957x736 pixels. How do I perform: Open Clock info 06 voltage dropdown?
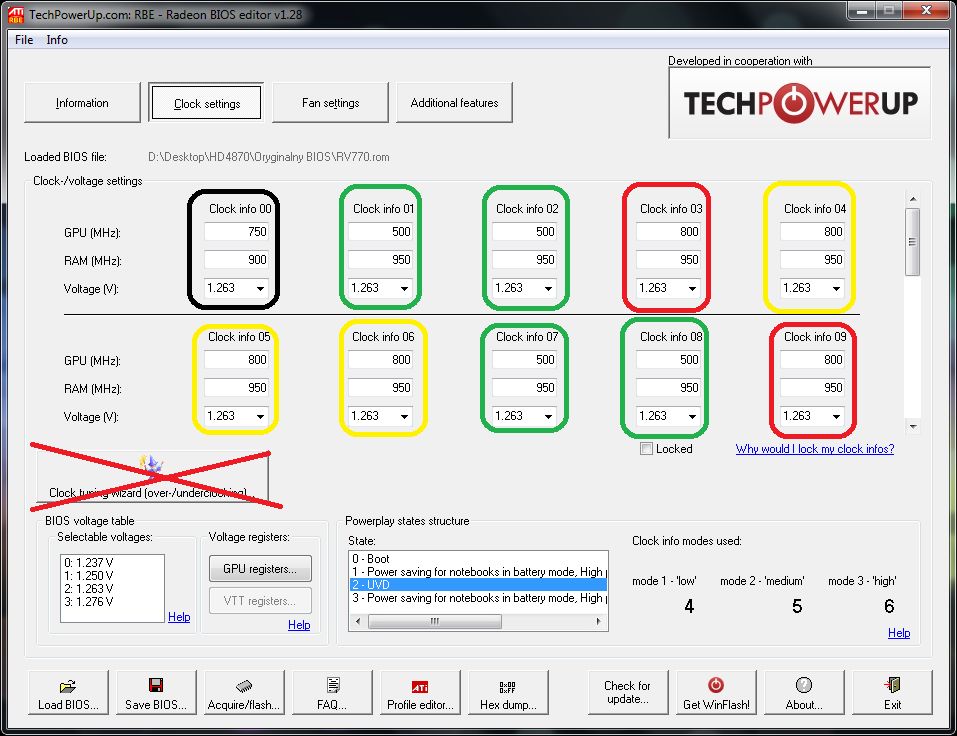click(405, 416)
